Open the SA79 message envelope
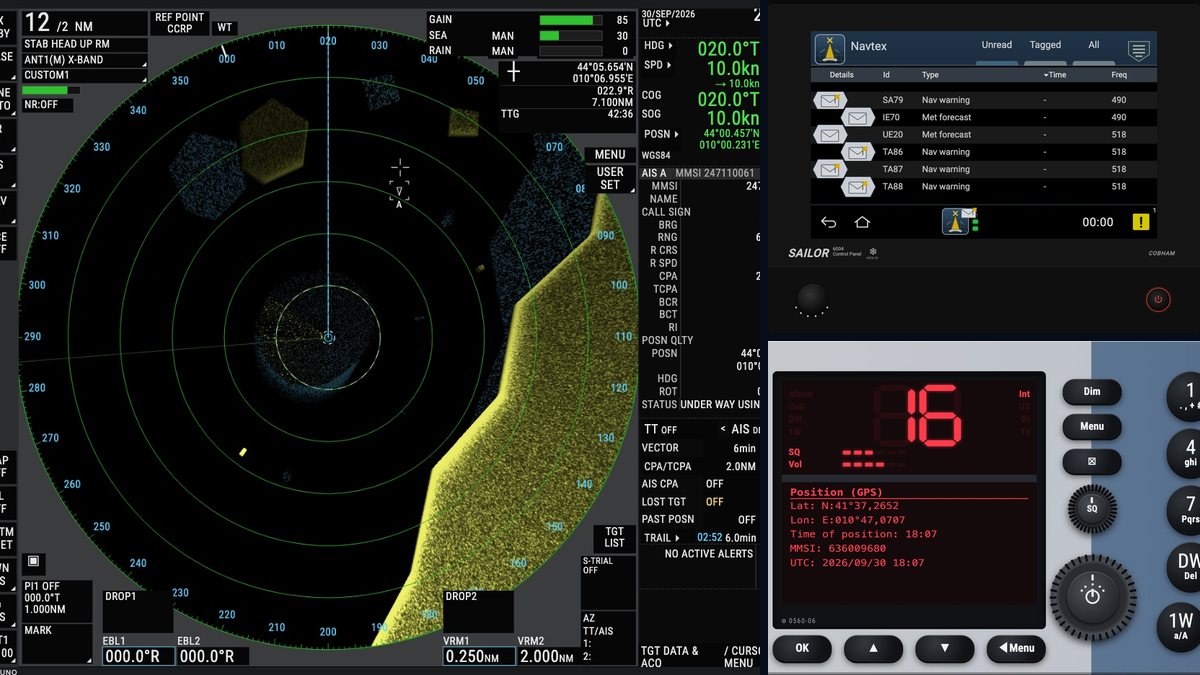 (831, 100)
